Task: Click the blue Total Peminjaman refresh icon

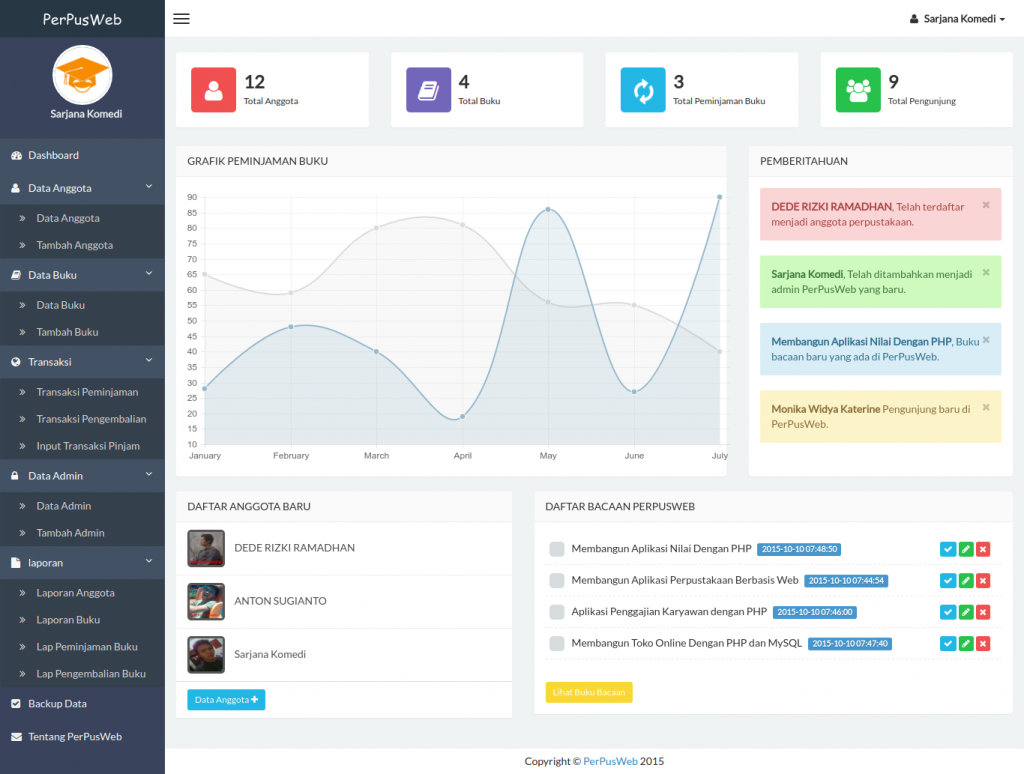Action: [643, 90]
